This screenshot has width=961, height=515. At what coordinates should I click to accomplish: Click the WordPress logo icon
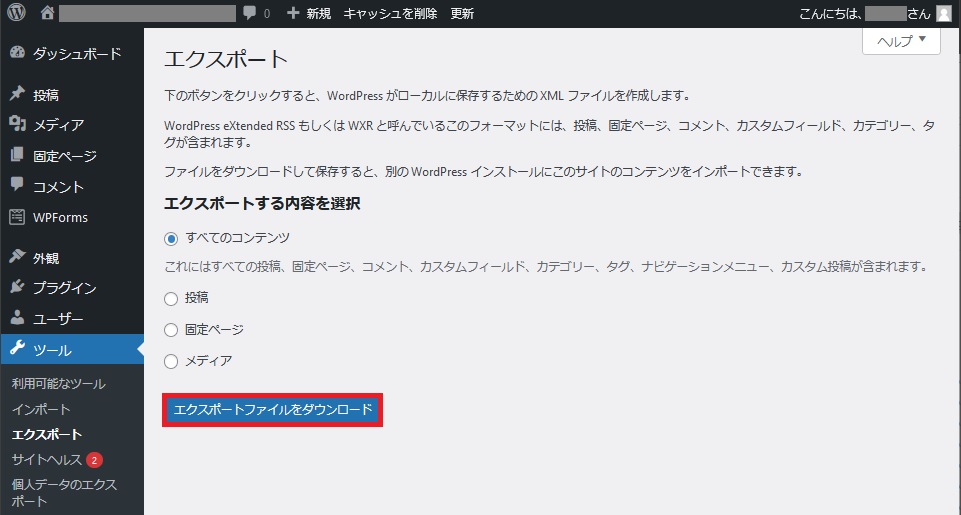point(16,12)
